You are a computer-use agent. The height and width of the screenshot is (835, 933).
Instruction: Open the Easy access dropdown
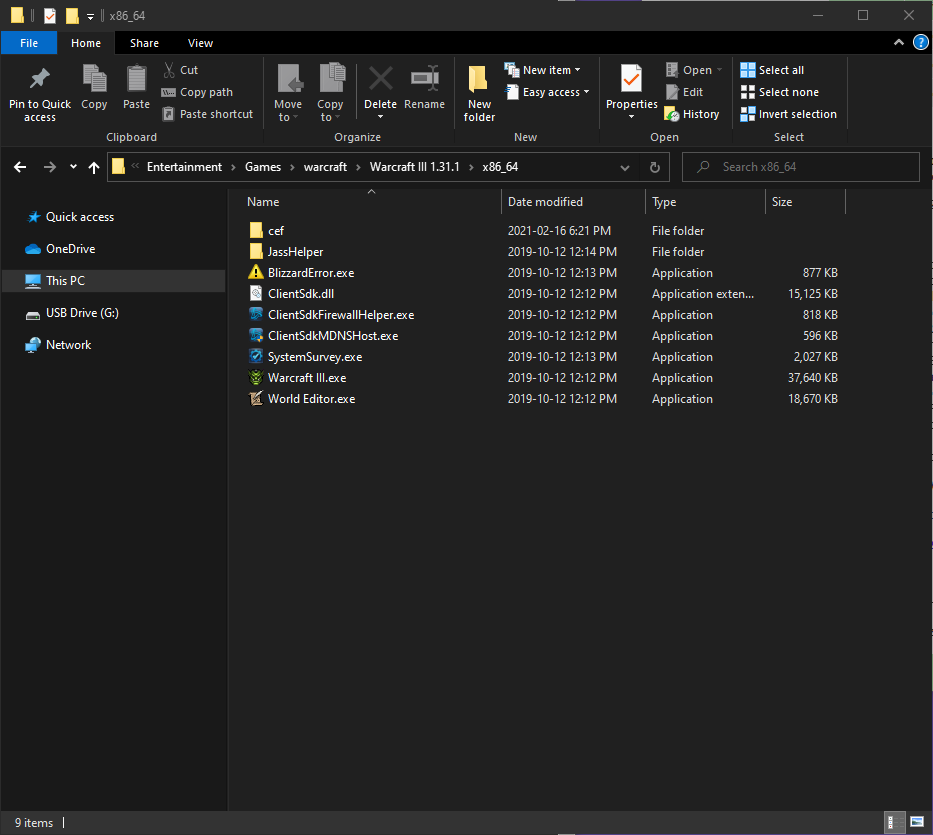[x=547, y=92]
